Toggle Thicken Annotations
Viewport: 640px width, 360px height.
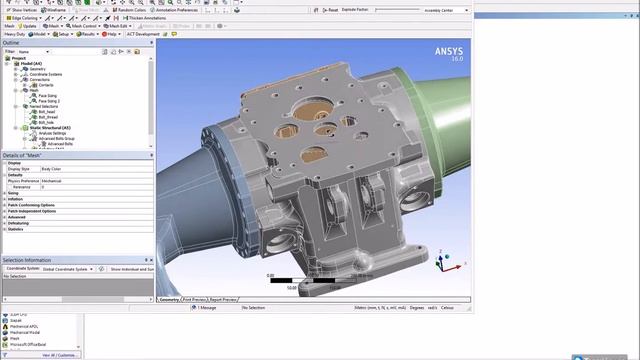pos(144,18)
